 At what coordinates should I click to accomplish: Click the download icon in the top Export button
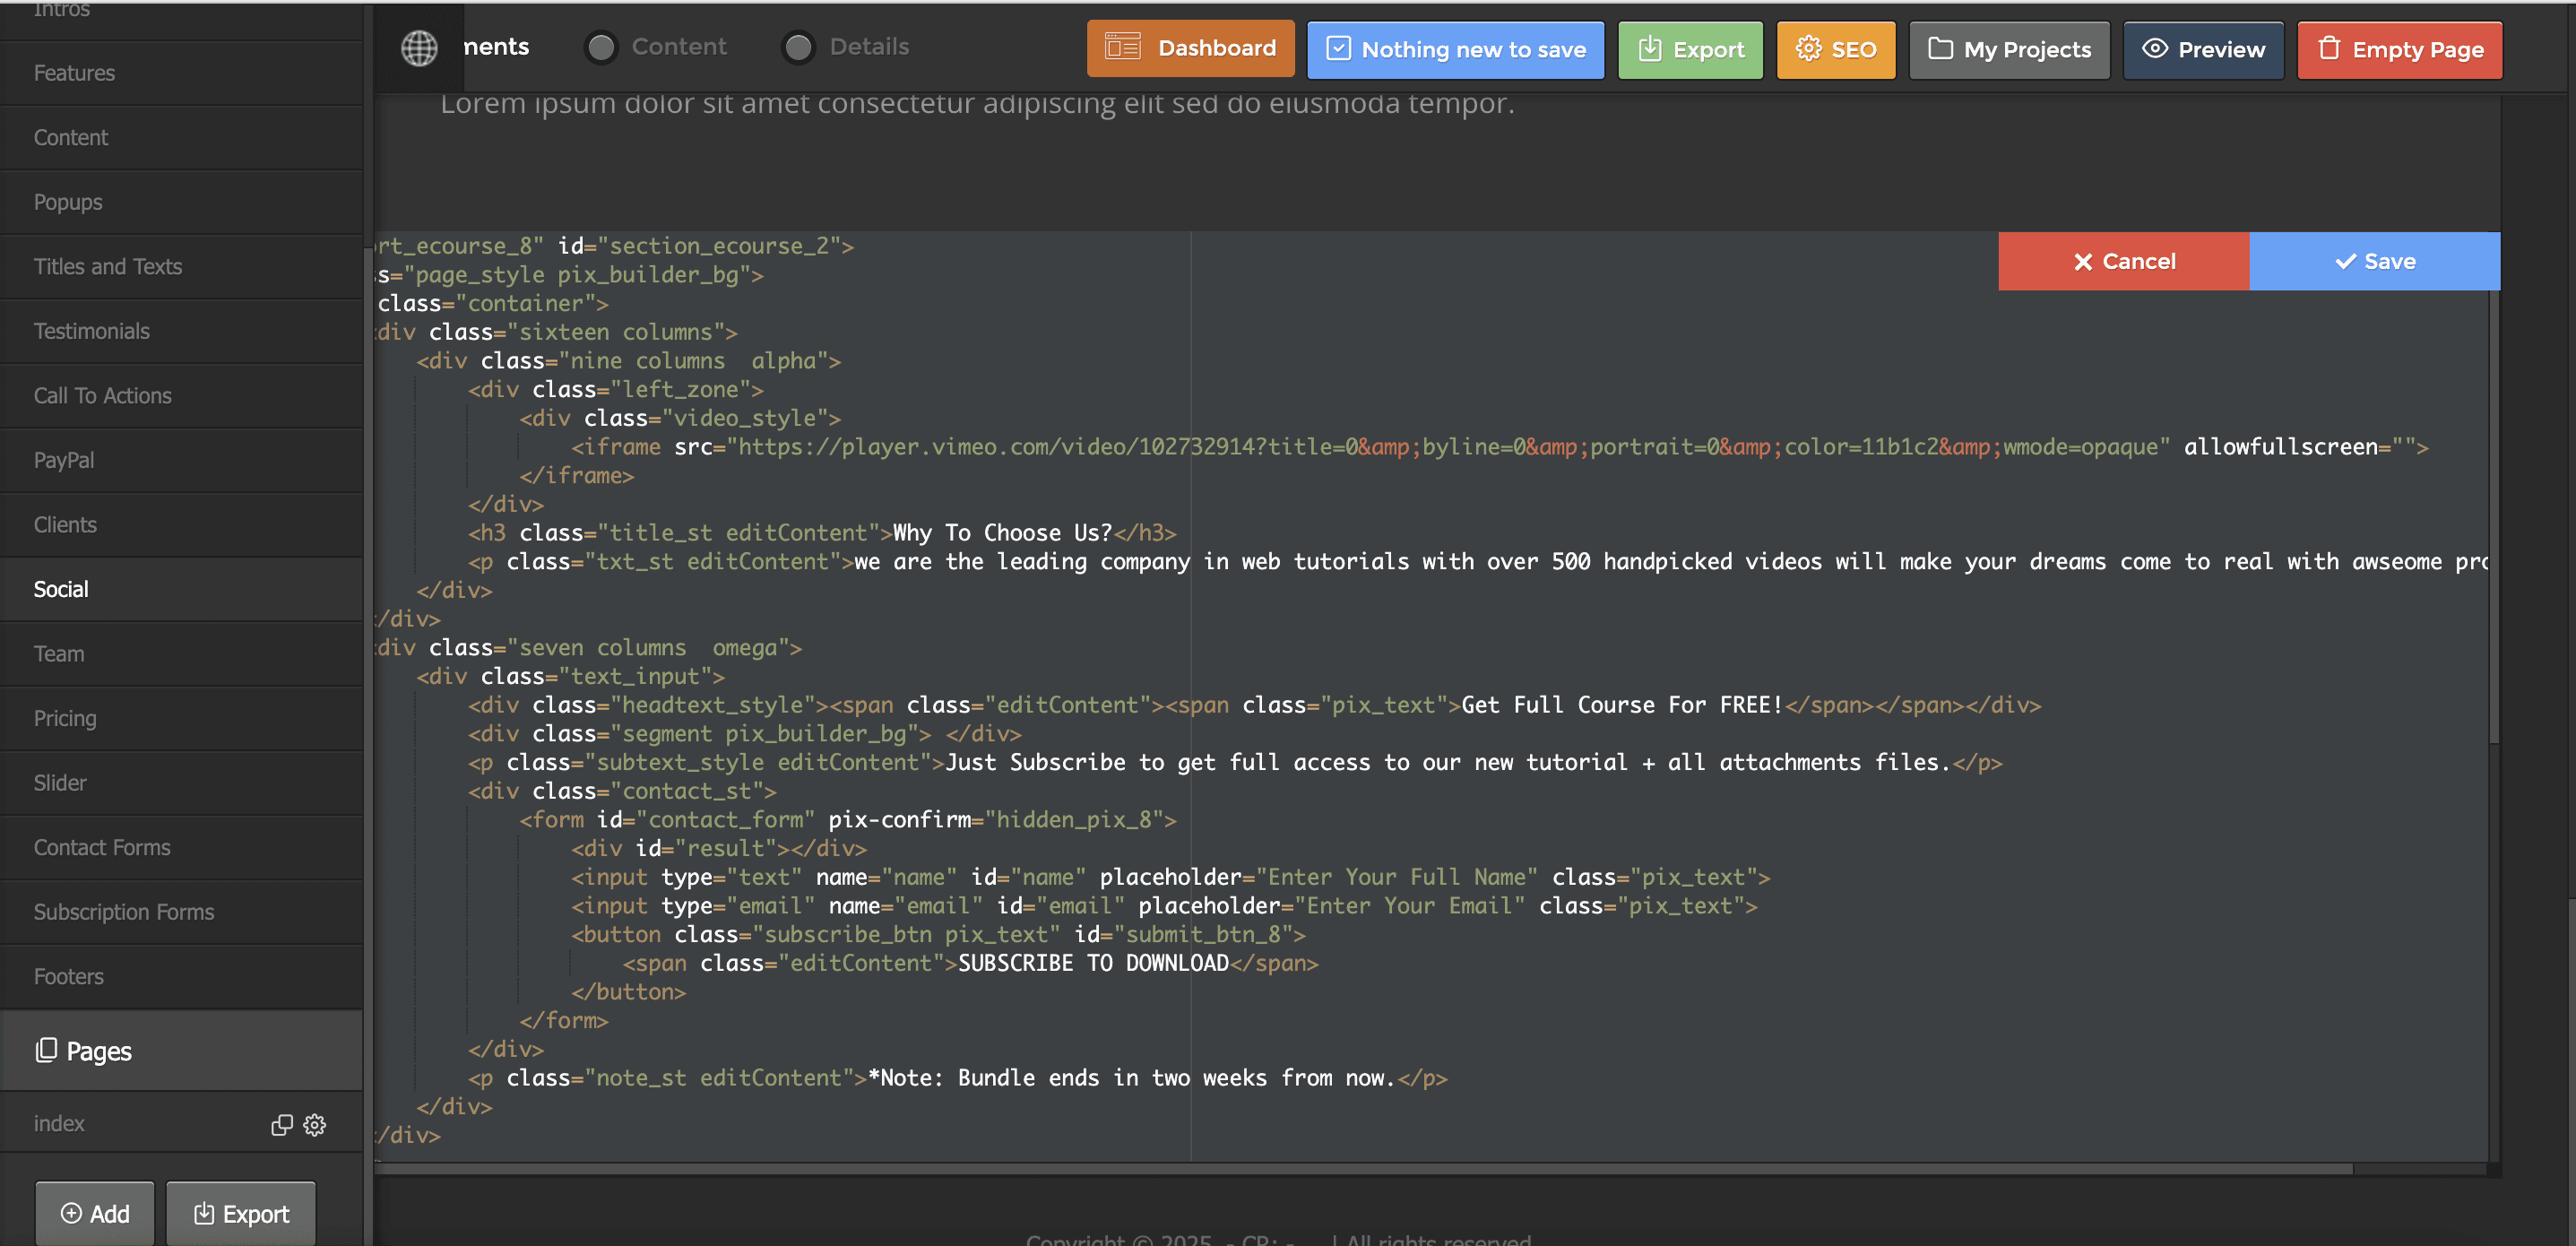coord(1650,49)
